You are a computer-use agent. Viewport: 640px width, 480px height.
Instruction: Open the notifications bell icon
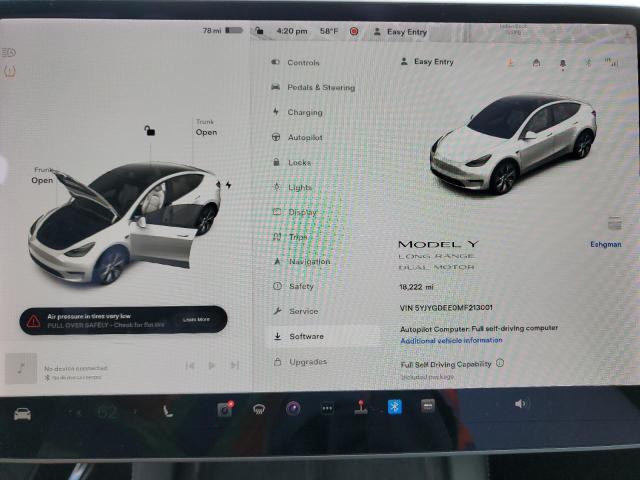562,64
